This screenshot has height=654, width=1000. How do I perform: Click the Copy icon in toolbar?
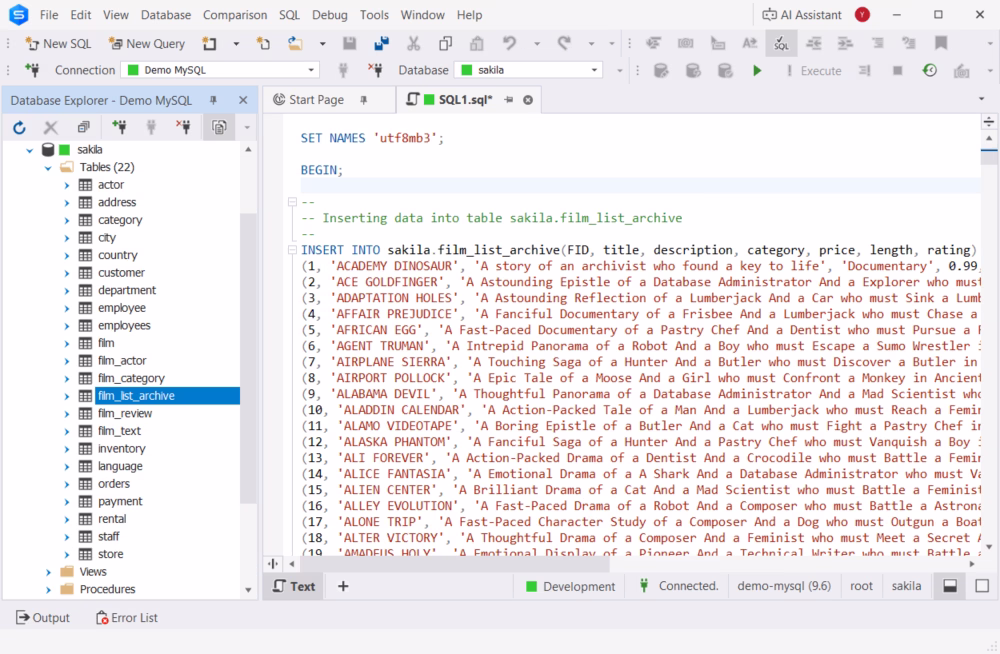tap(445, 43)
